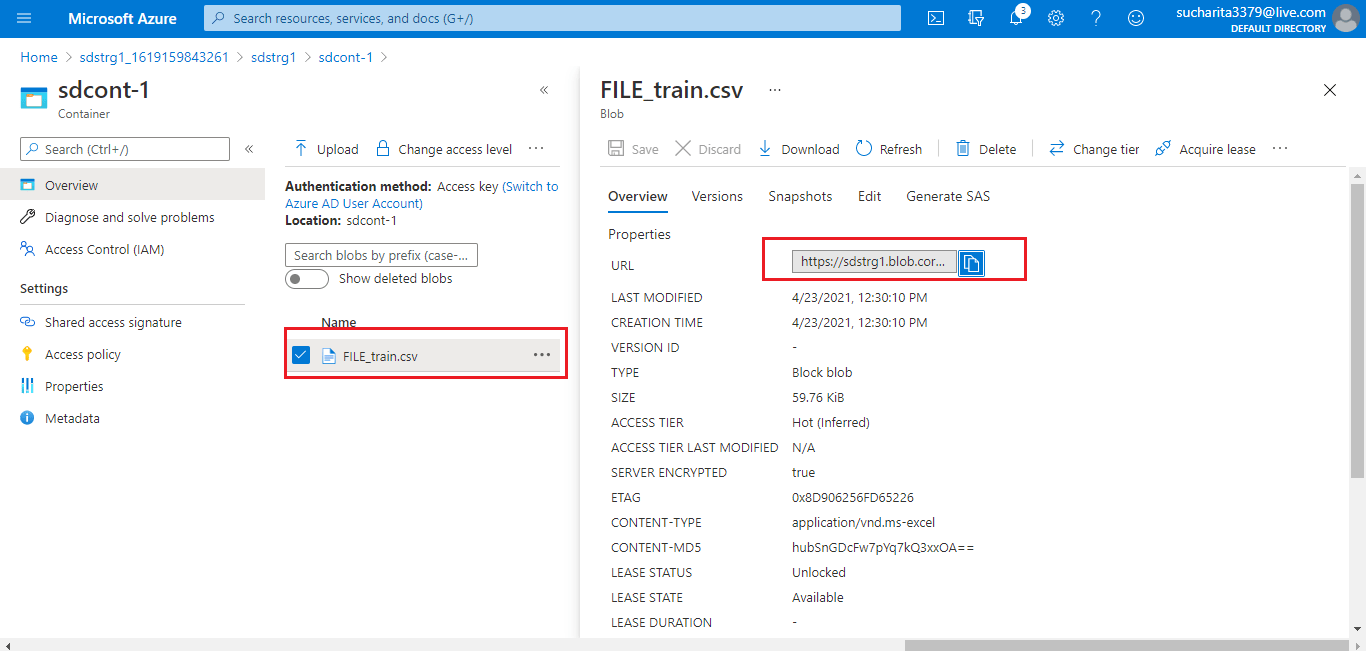Click the Refresh circular arrow icon
The image size is (1366, 651).
pos(864,149)
